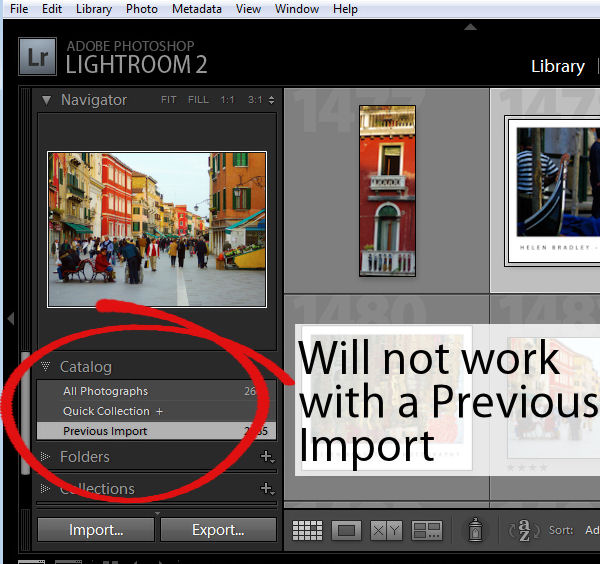
Task: Click the plus icon on the Collections panel
Action: click(x=267, y=489)
